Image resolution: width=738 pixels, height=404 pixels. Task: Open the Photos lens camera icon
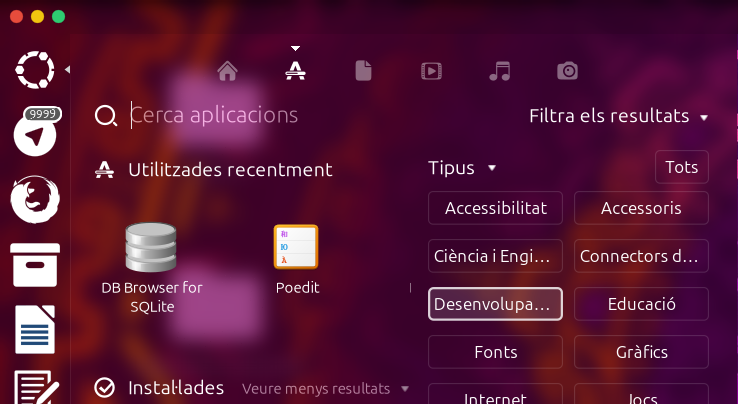tap(567, 71)
